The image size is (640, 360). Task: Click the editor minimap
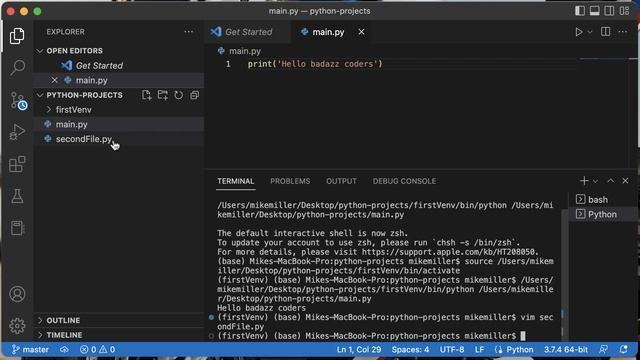[x=605, y=60]
